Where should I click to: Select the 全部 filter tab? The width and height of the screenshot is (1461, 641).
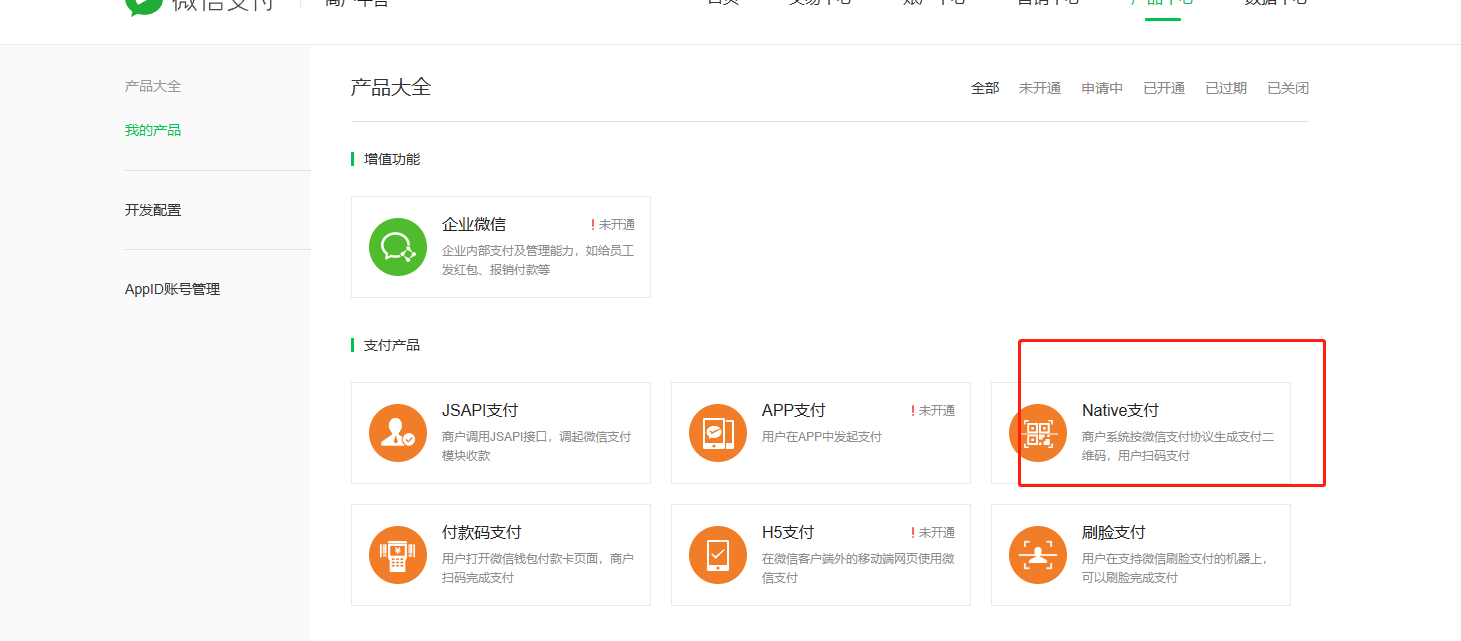(985, 88)
